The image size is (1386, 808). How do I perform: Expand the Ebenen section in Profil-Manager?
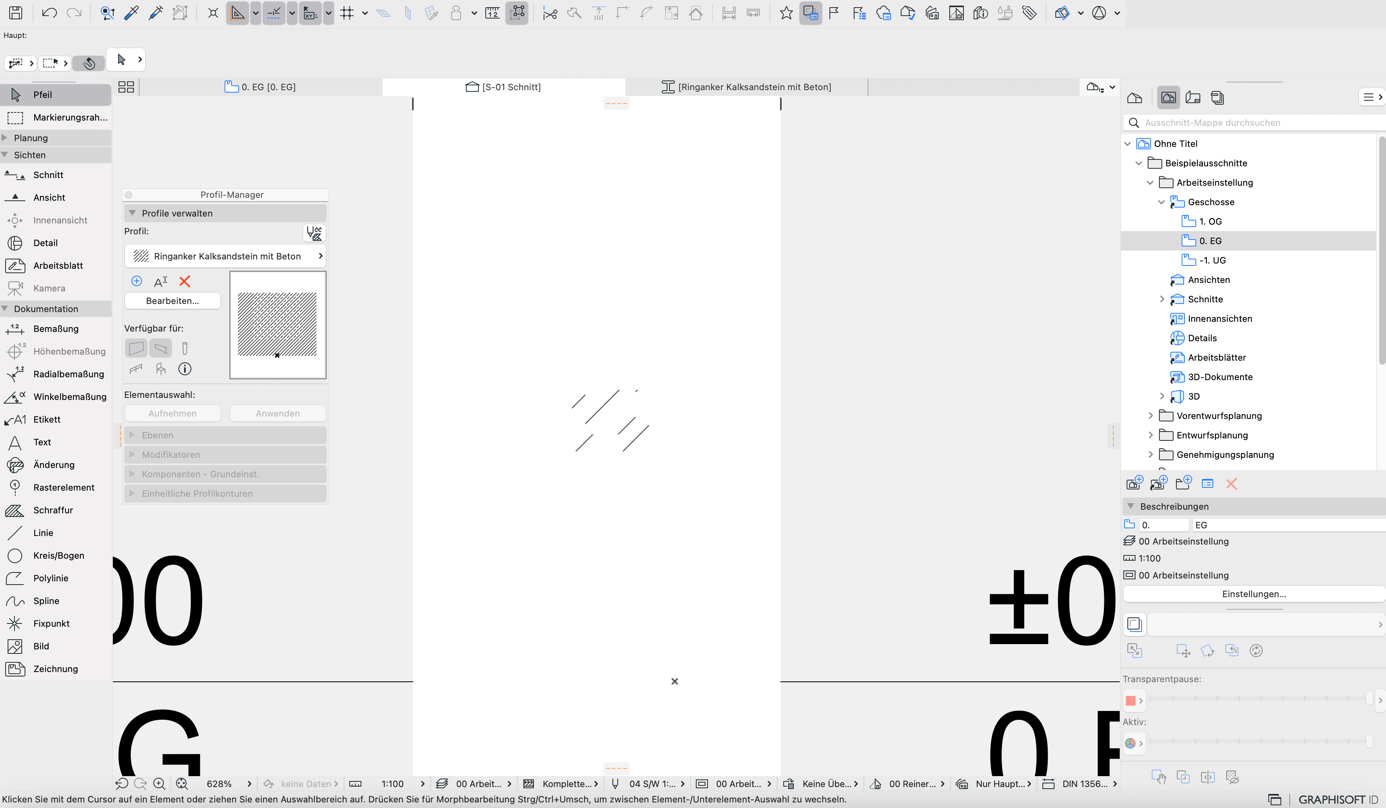[x=132, y=435]
